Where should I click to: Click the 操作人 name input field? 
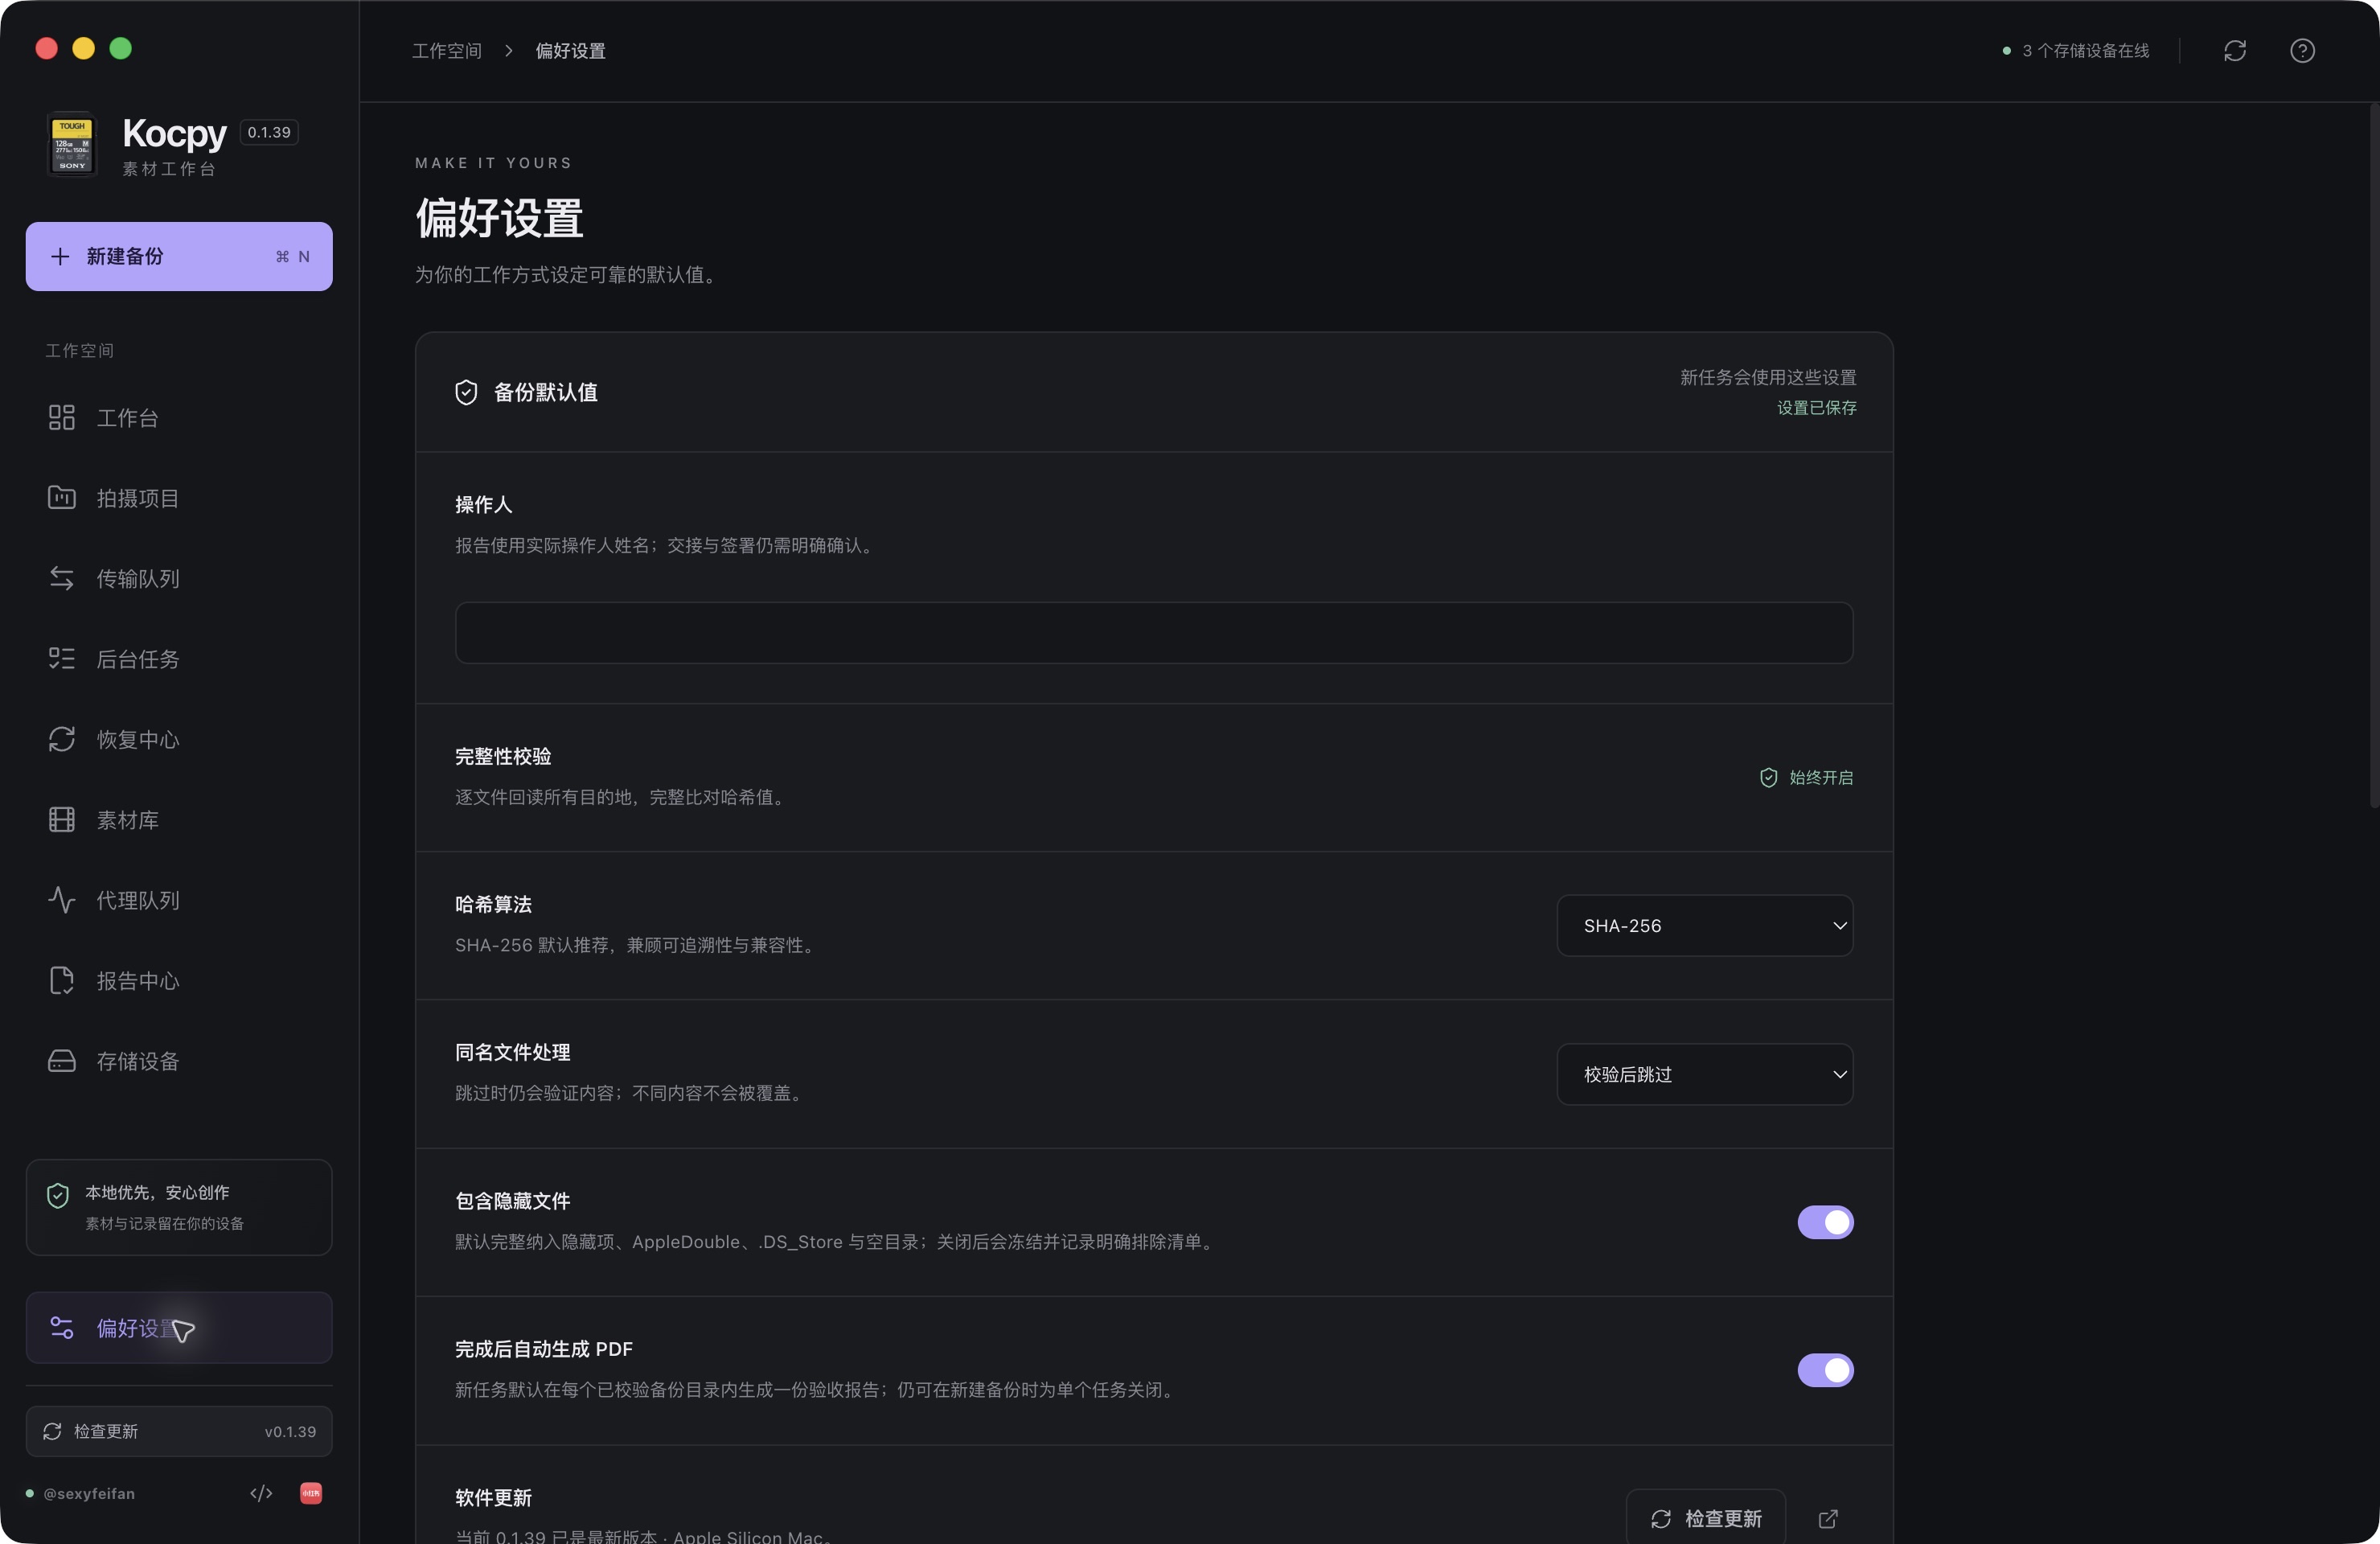[1154, 632]
